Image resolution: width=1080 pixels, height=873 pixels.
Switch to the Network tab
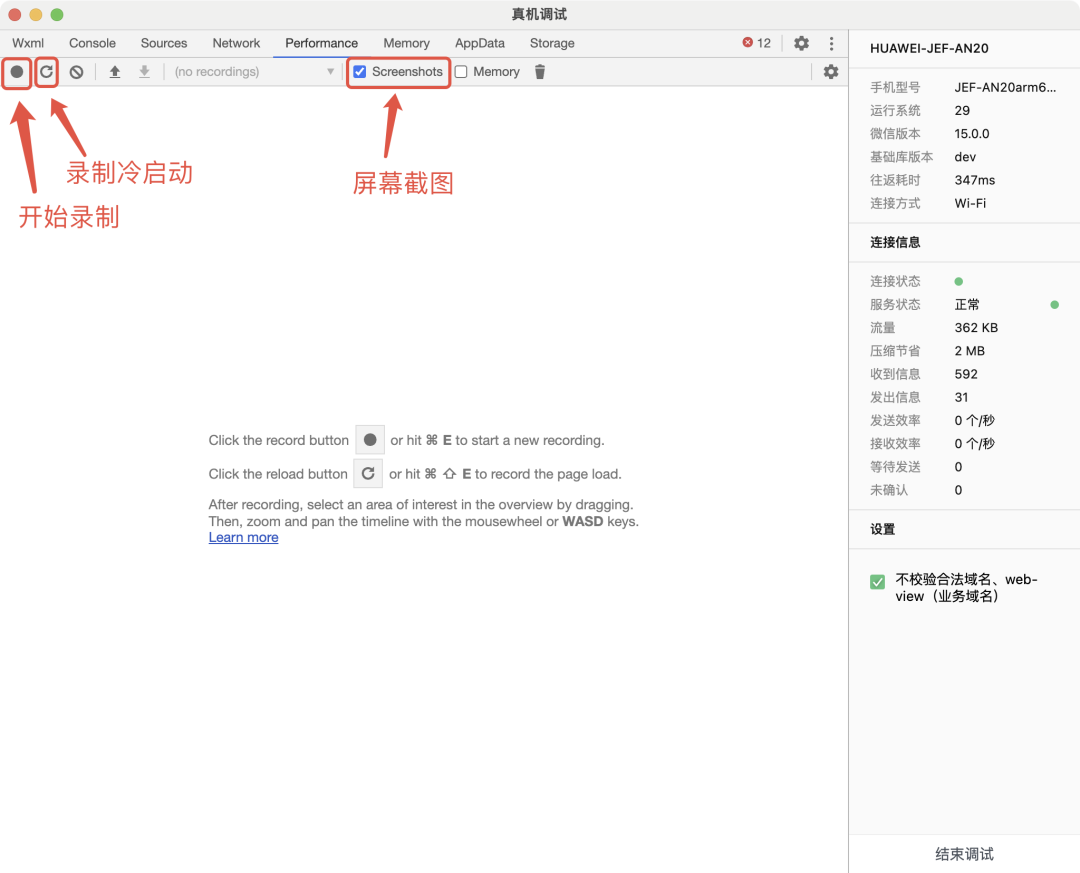236,43
